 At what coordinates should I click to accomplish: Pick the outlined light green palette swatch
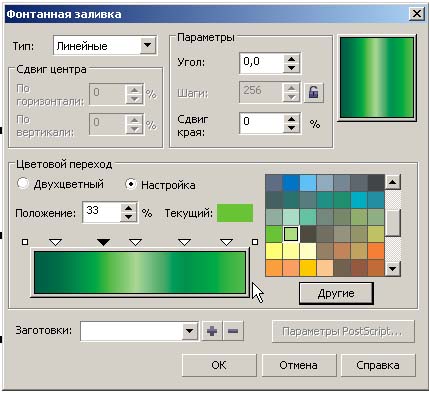291,234
